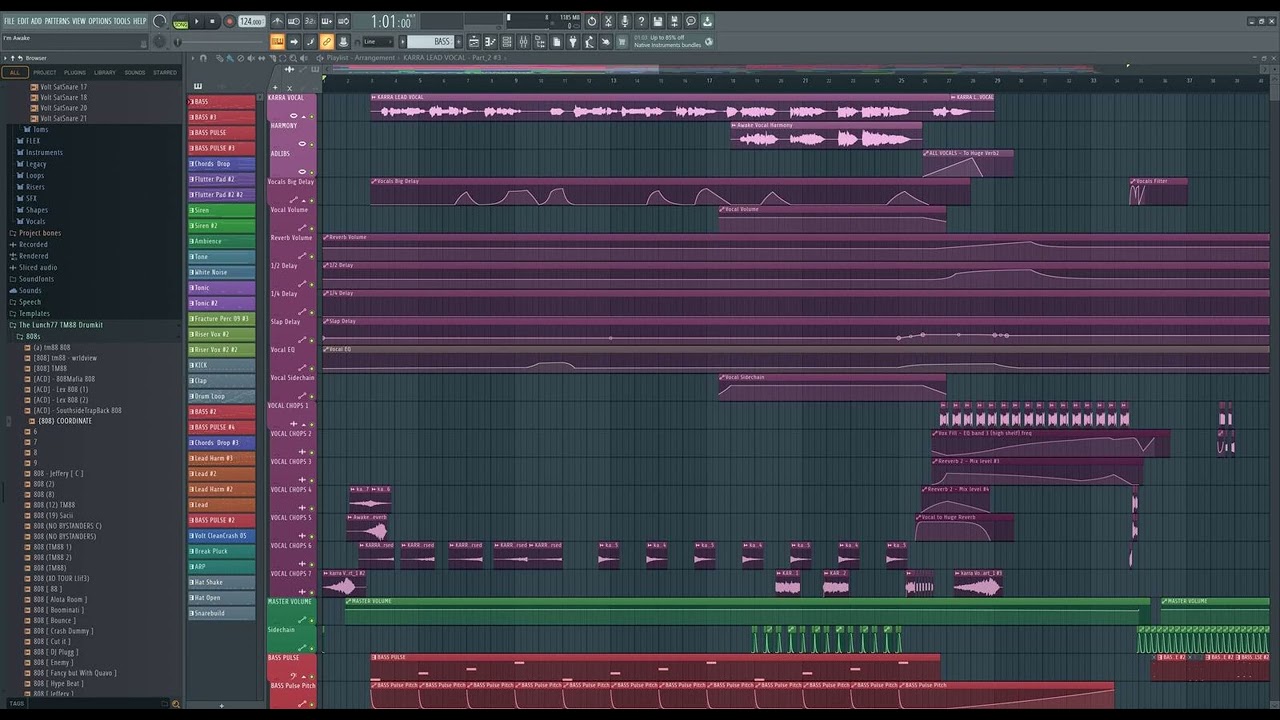Open the OPTIONS menu

100,21
